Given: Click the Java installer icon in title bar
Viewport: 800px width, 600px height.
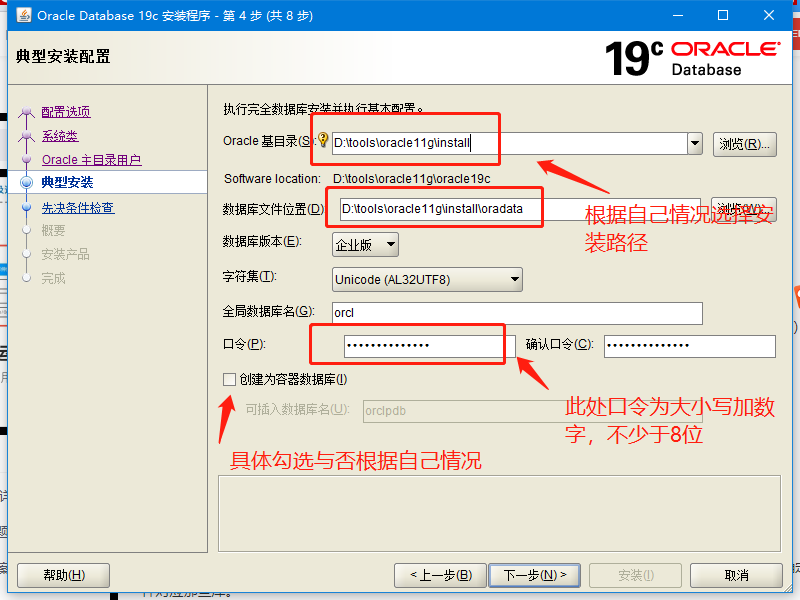Looking at the screenshot, I should click(23, 15).
